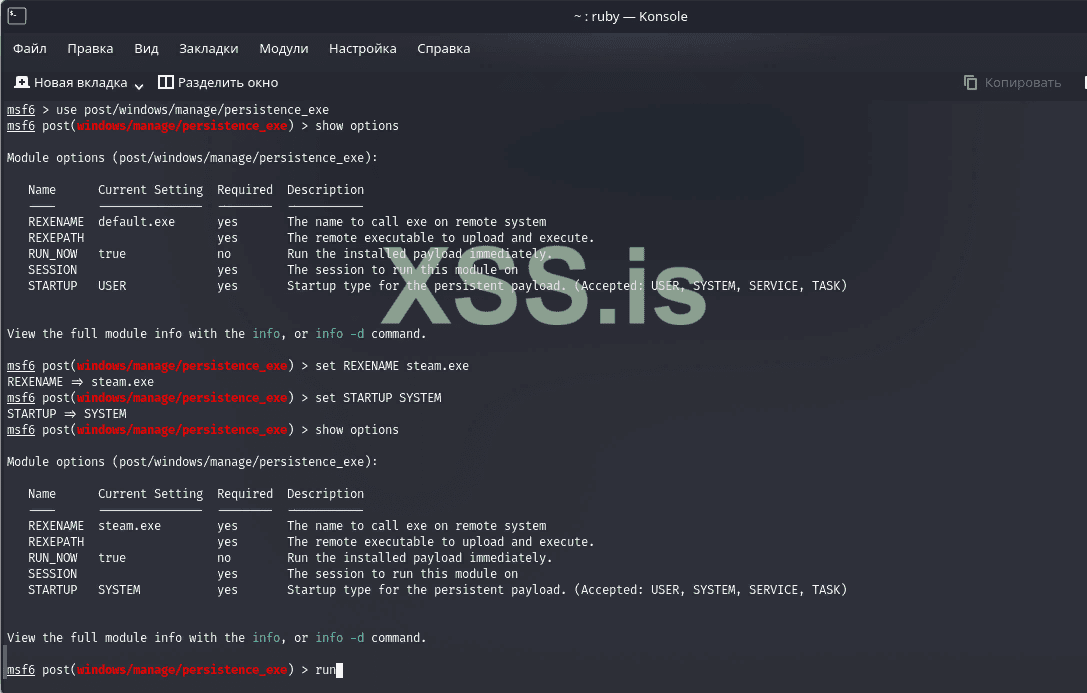Click 'The session to run this module on' in second table
This screenshot has width=1087, height=693.
point(402,574)
